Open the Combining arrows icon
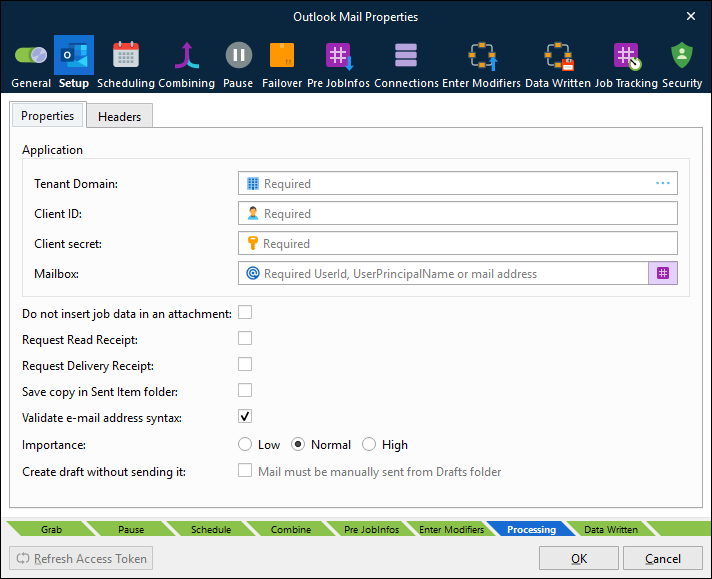 [186, 55]
